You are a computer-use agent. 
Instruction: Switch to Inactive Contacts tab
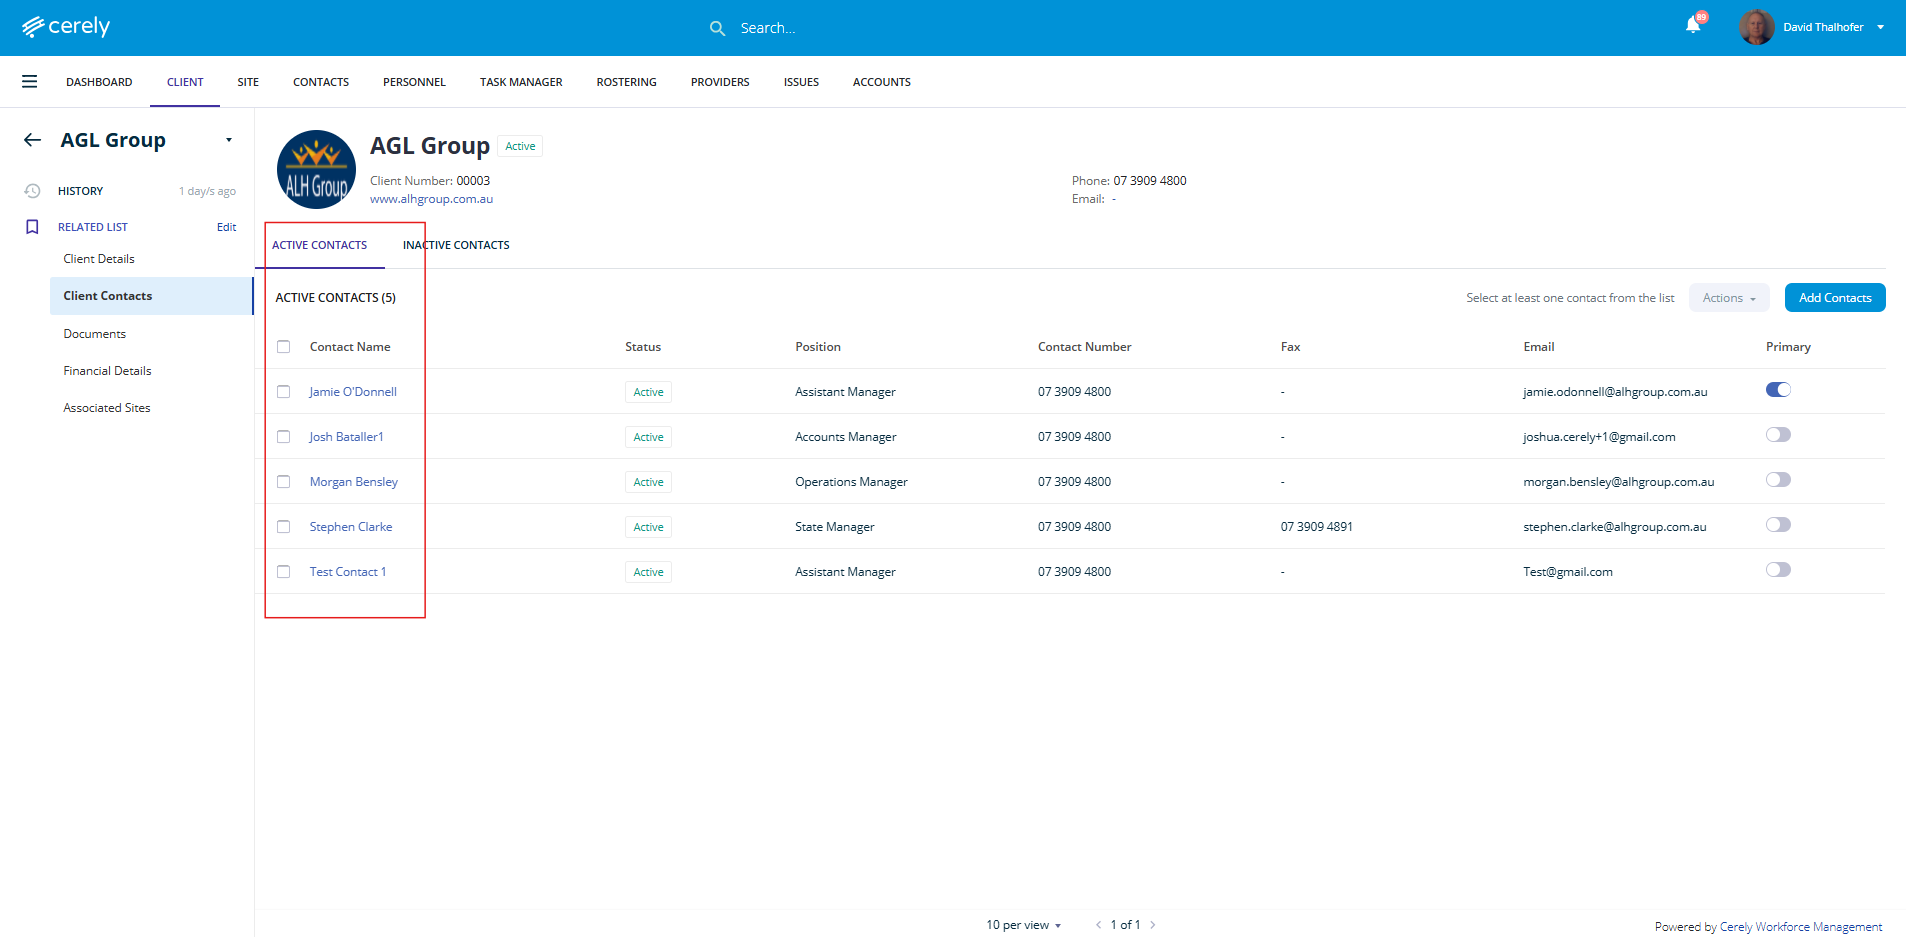point(456,245)
